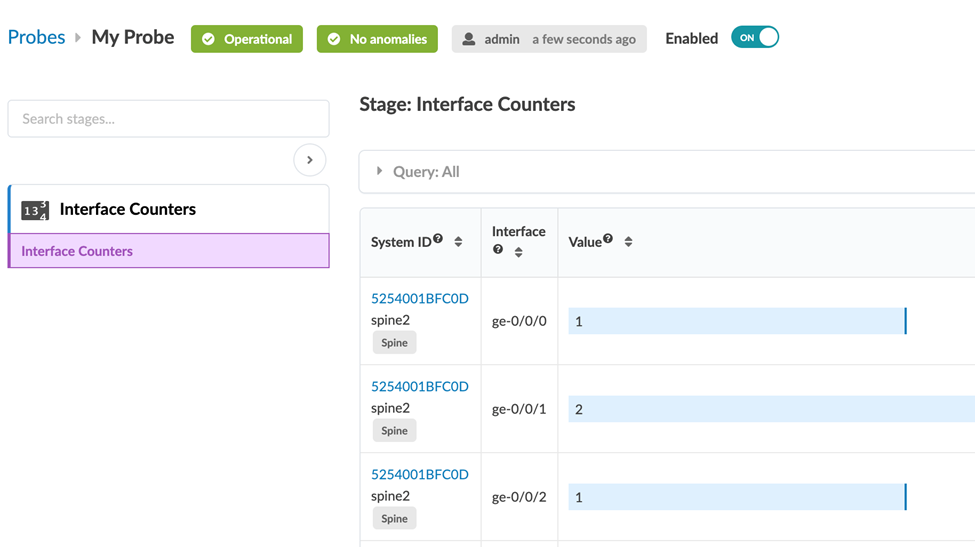Sort table by System ID column

click(x=458, y=242)
